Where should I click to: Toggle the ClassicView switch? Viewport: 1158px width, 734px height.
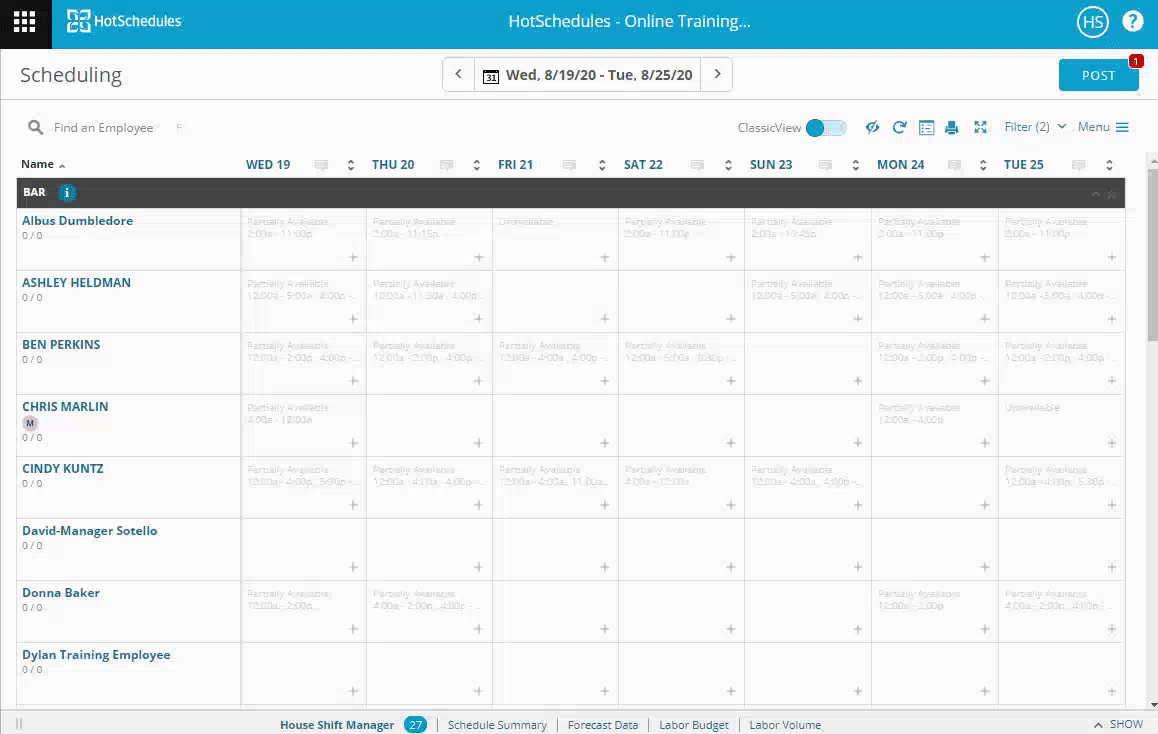(826, 127)
